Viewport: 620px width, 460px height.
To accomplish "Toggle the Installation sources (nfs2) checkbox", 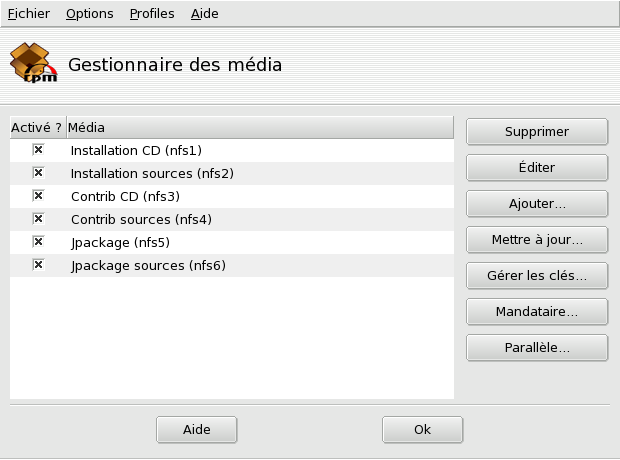I will (x=38, y=173).
